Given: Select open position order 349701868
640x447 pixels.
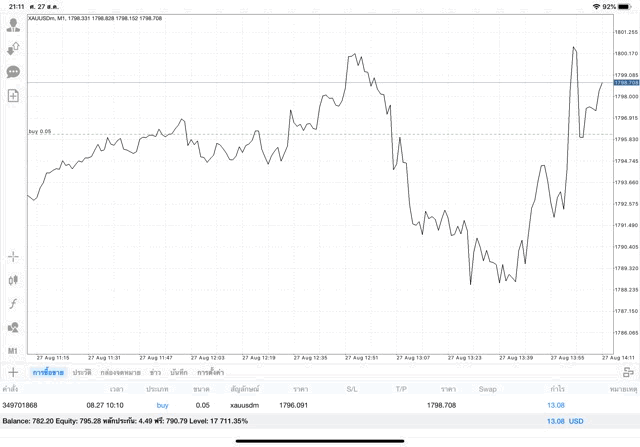Looking at the screenshot, I should 23,404.
